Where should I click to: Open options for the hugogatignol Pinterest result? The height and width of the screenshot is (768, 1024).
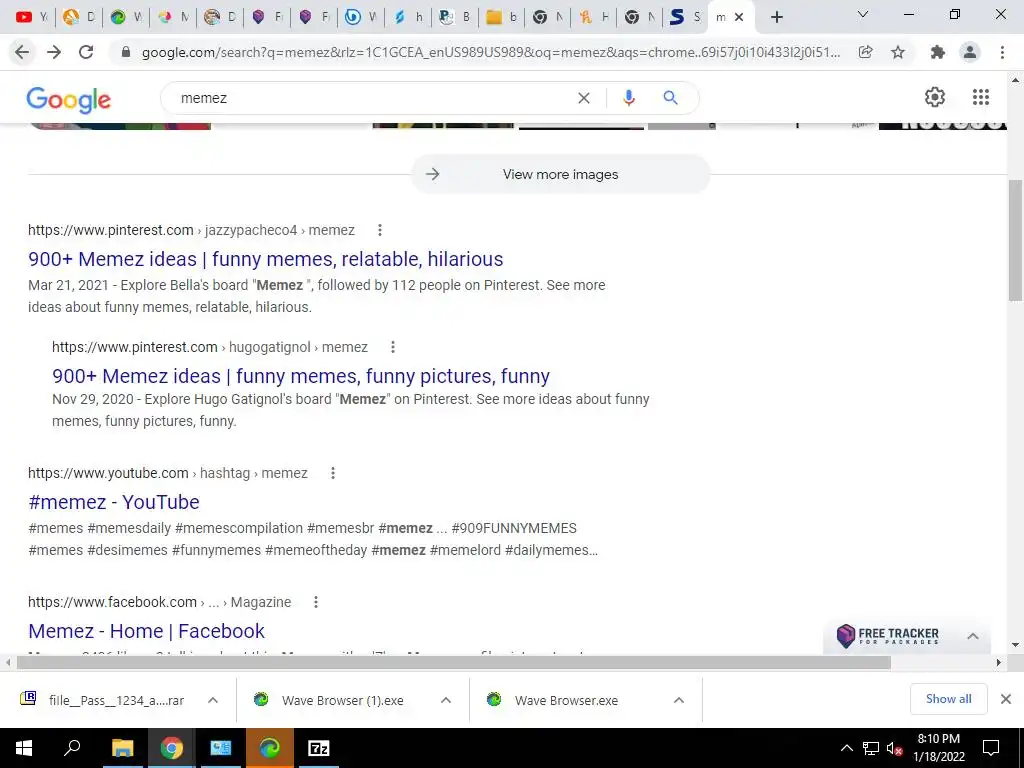pos(392,347)
